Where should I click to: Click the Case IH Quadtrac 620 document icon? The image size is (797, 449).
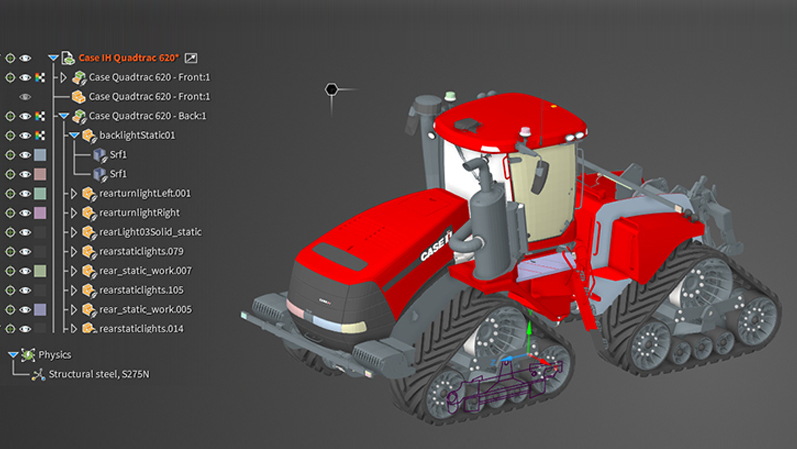tap(68, 58)
